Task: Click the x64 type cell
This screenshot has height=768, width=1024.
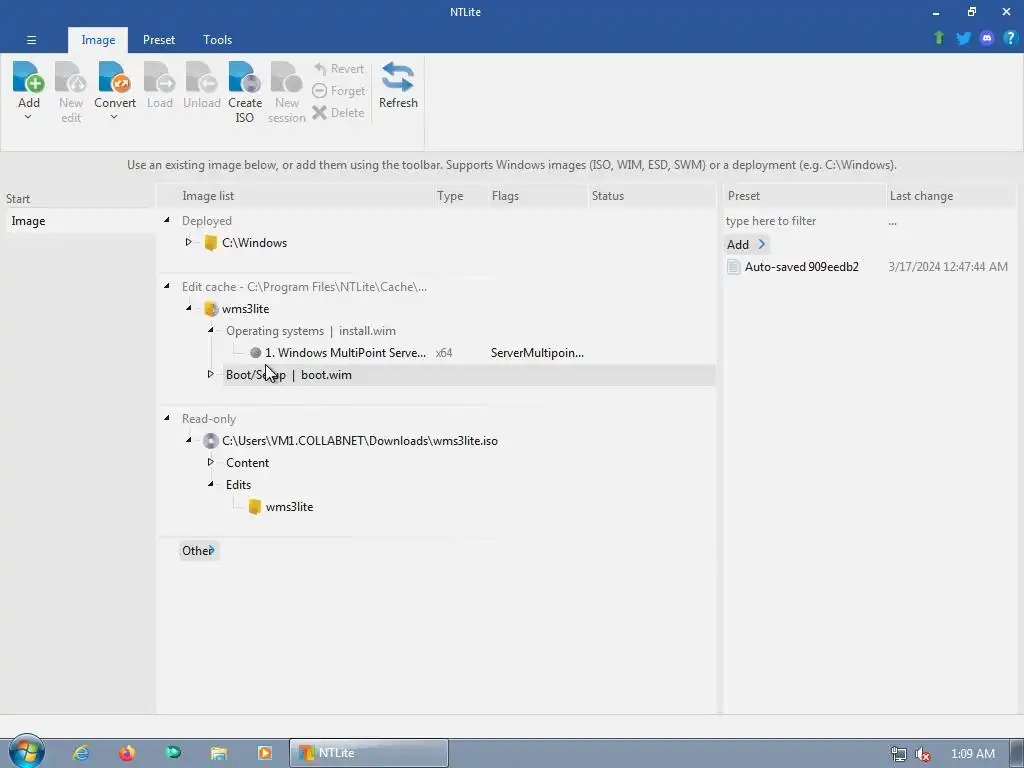Action: click(x=444, y=353)
